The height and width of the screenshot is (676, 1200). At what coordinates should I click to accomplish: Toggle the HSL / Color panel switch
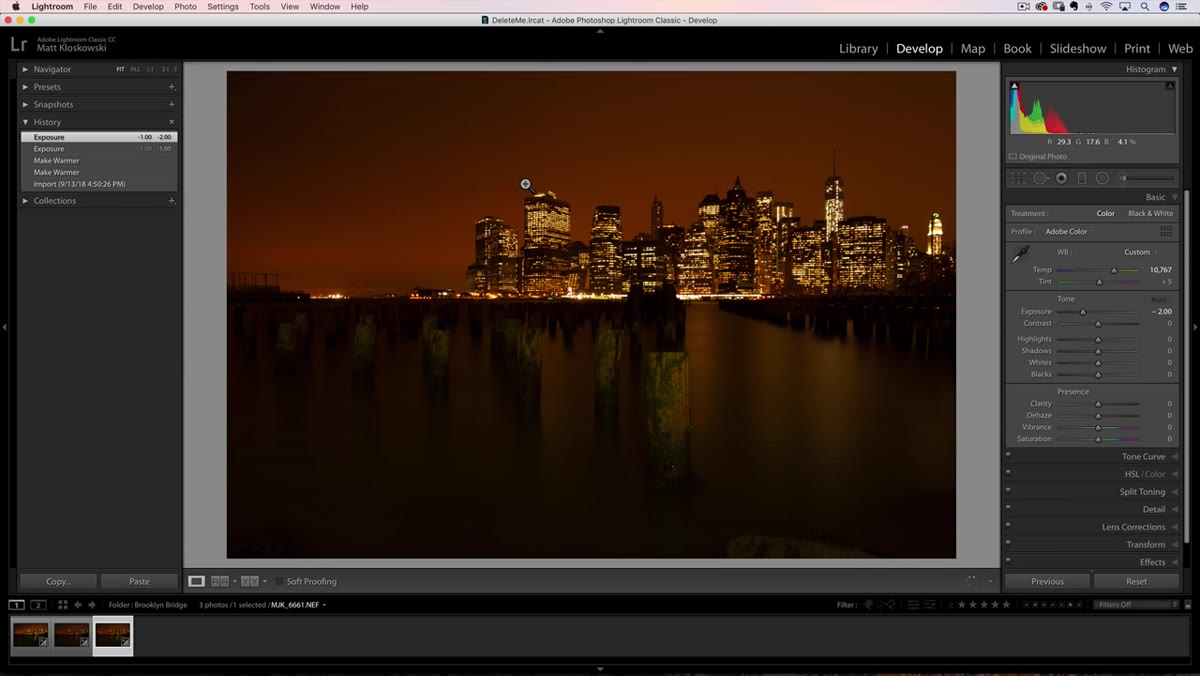pyautogui.click(x=1008, y=472)
